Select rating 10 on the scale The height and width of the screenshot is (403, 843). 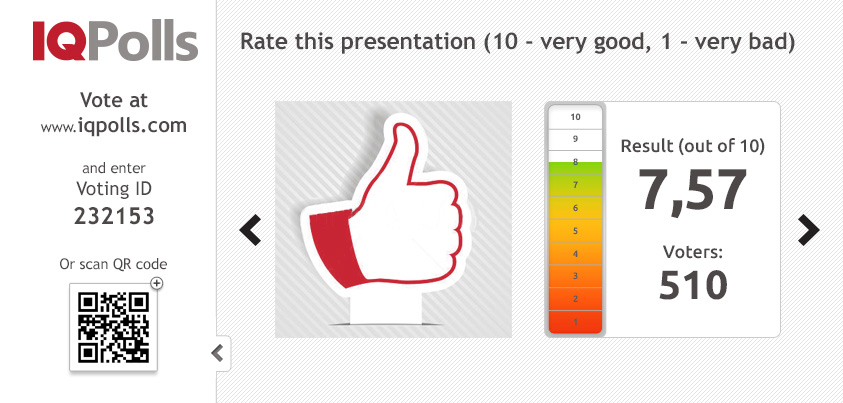coord(575,117)
